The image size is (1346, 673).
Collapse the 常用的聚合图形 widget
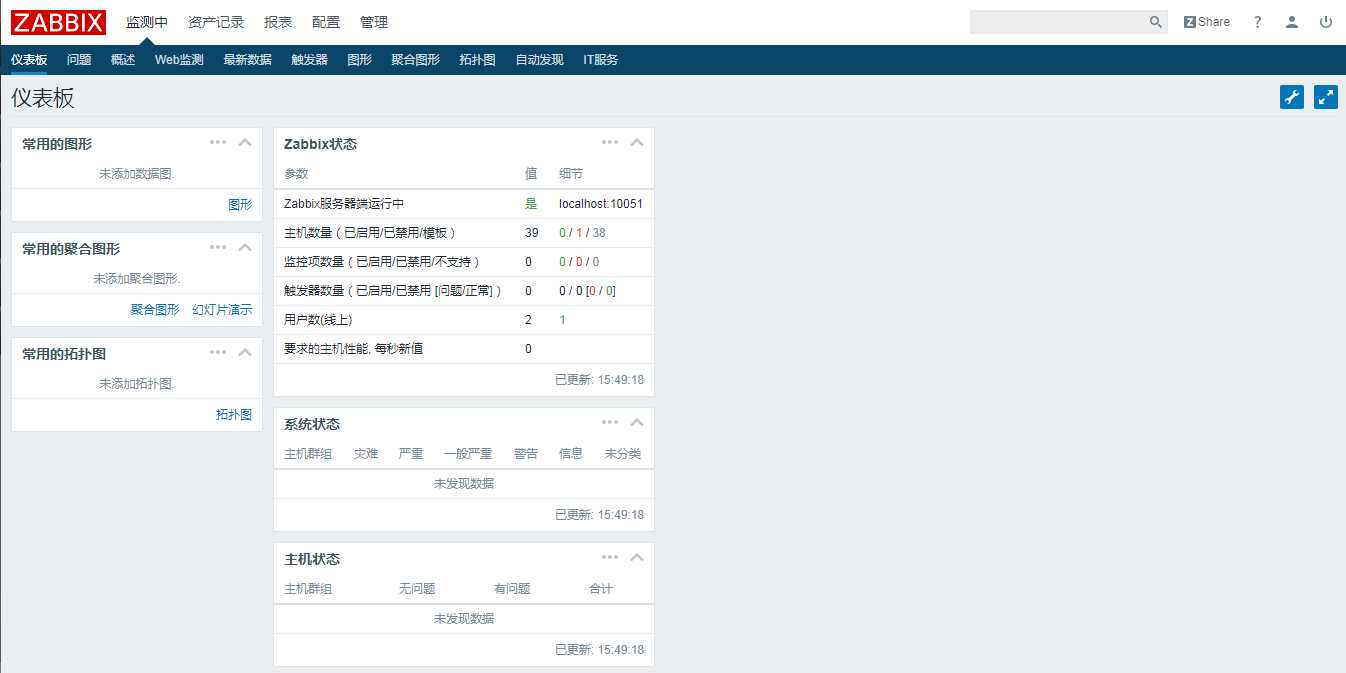pos(245,247)
